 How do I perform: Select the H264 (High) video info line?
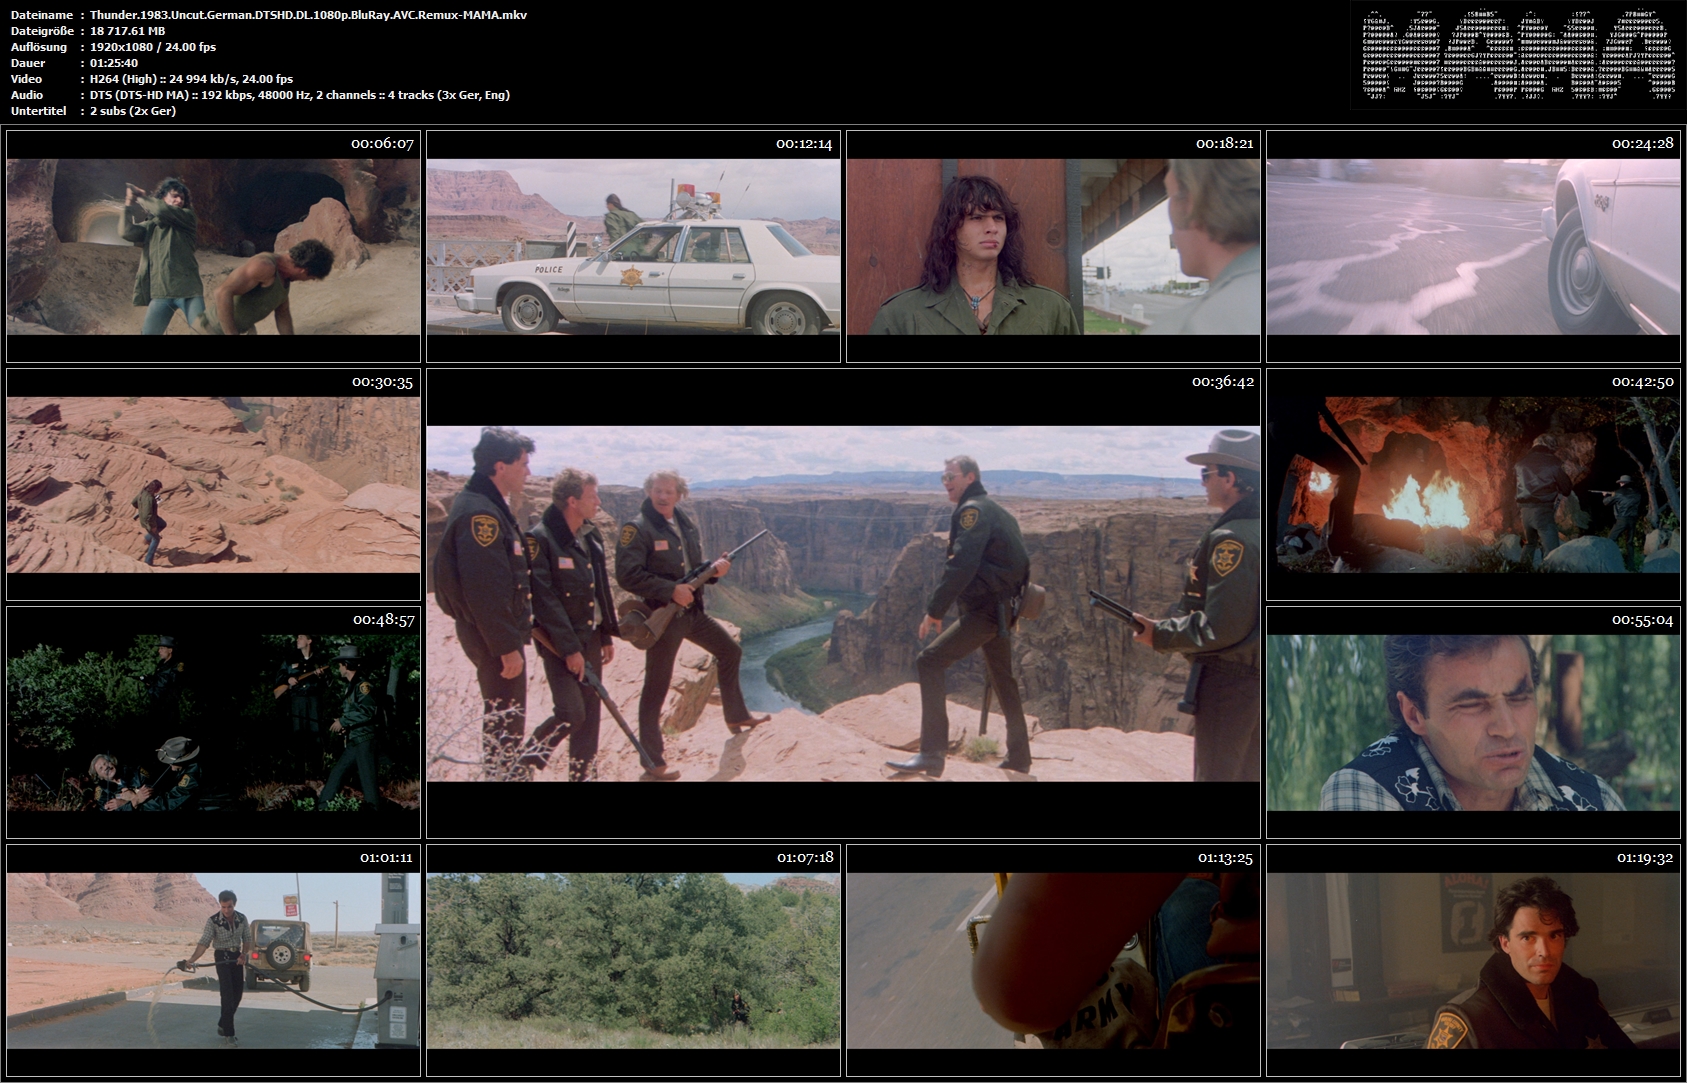point(191,79)
